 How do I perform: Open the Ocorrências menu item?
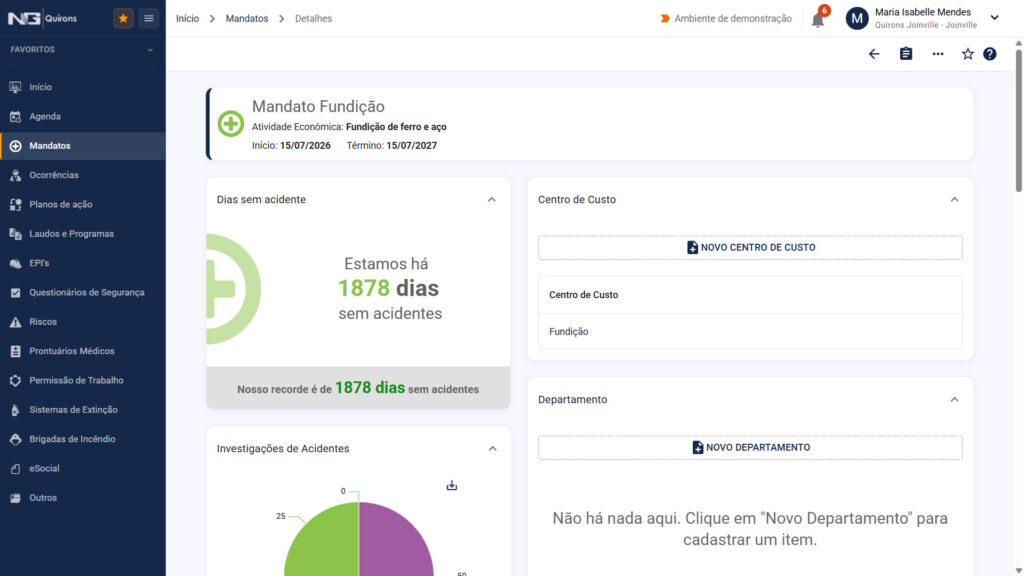[x=83, y=175]
